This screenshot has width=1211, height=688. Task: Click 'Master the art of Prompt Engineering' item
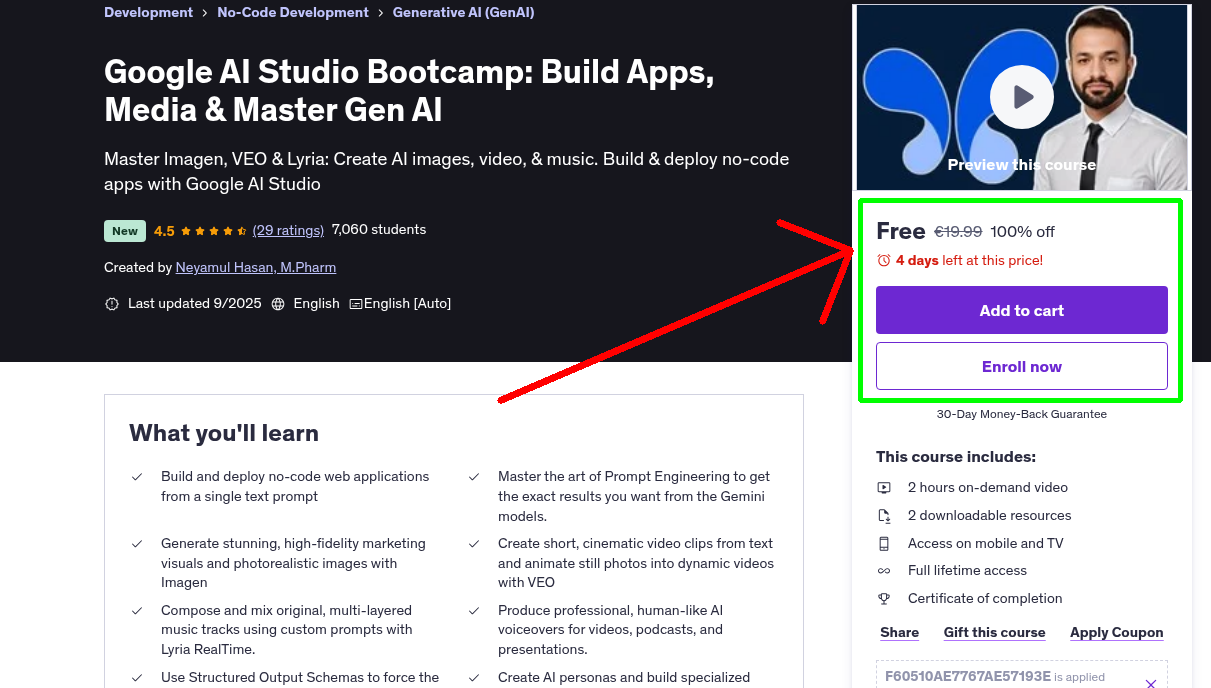click(634, 497)
